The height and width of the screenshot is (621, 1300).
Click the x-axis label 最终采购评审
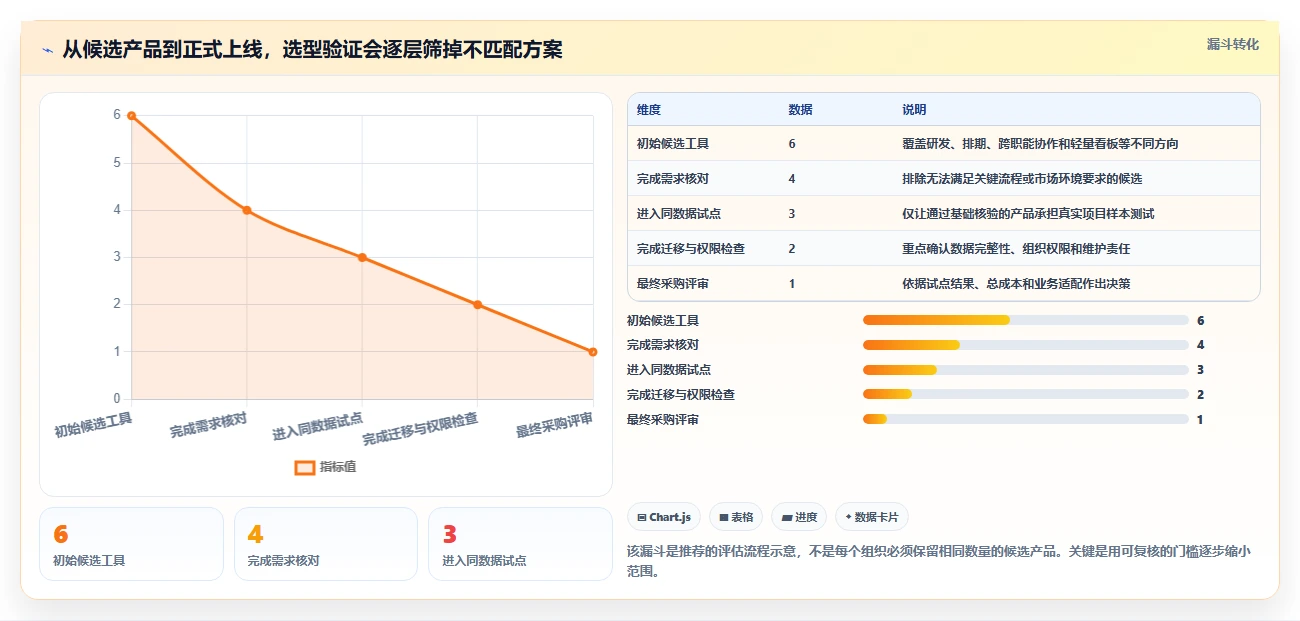[x=555, y=426]
